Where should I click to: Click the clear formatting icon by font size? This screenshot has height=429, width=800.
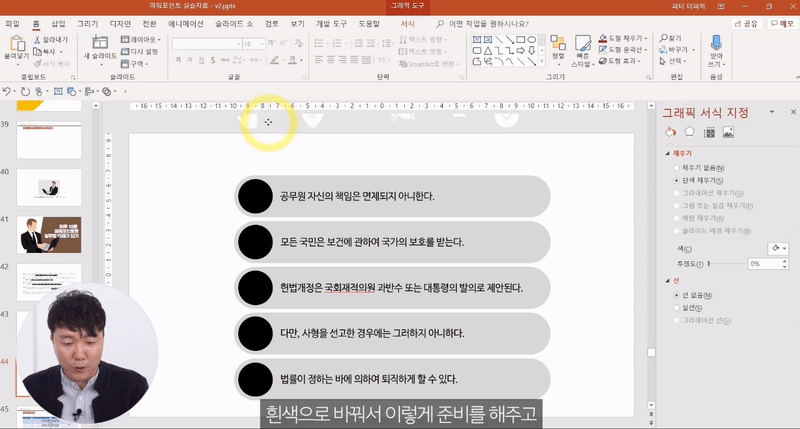(298, 43)
